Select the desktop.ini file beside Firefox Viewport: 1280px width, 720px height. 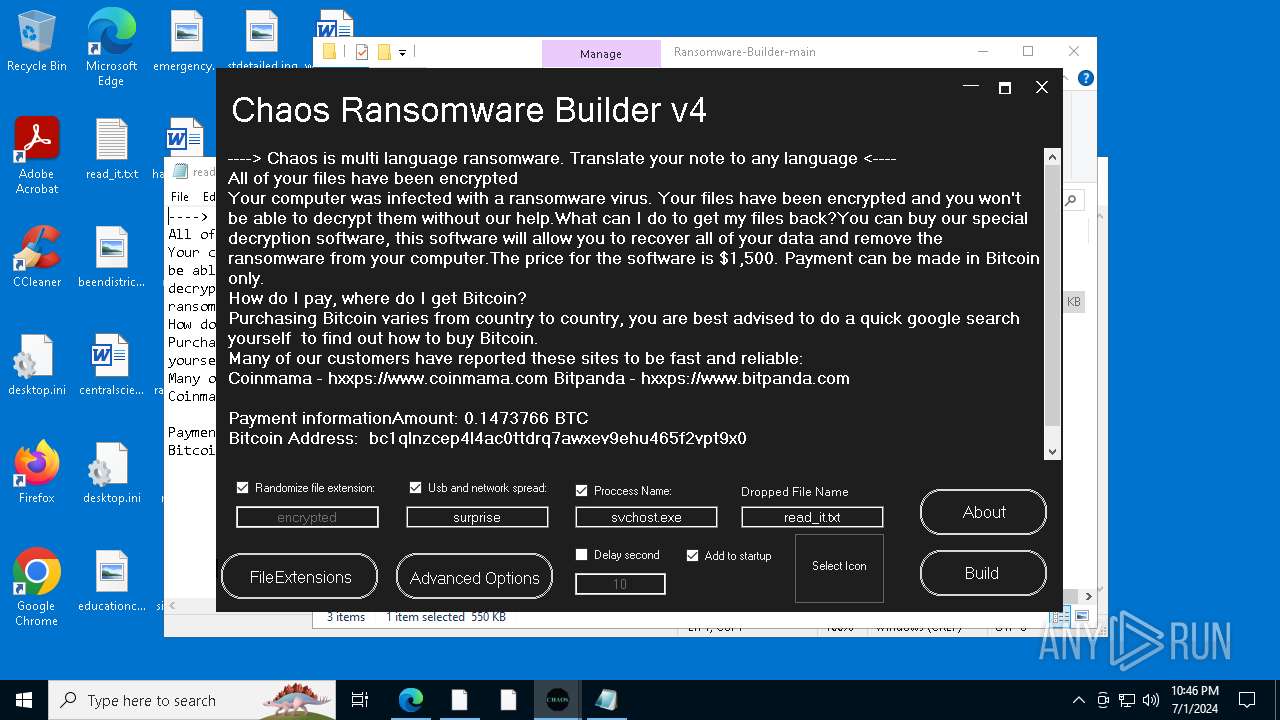click(x=111, y=473)
